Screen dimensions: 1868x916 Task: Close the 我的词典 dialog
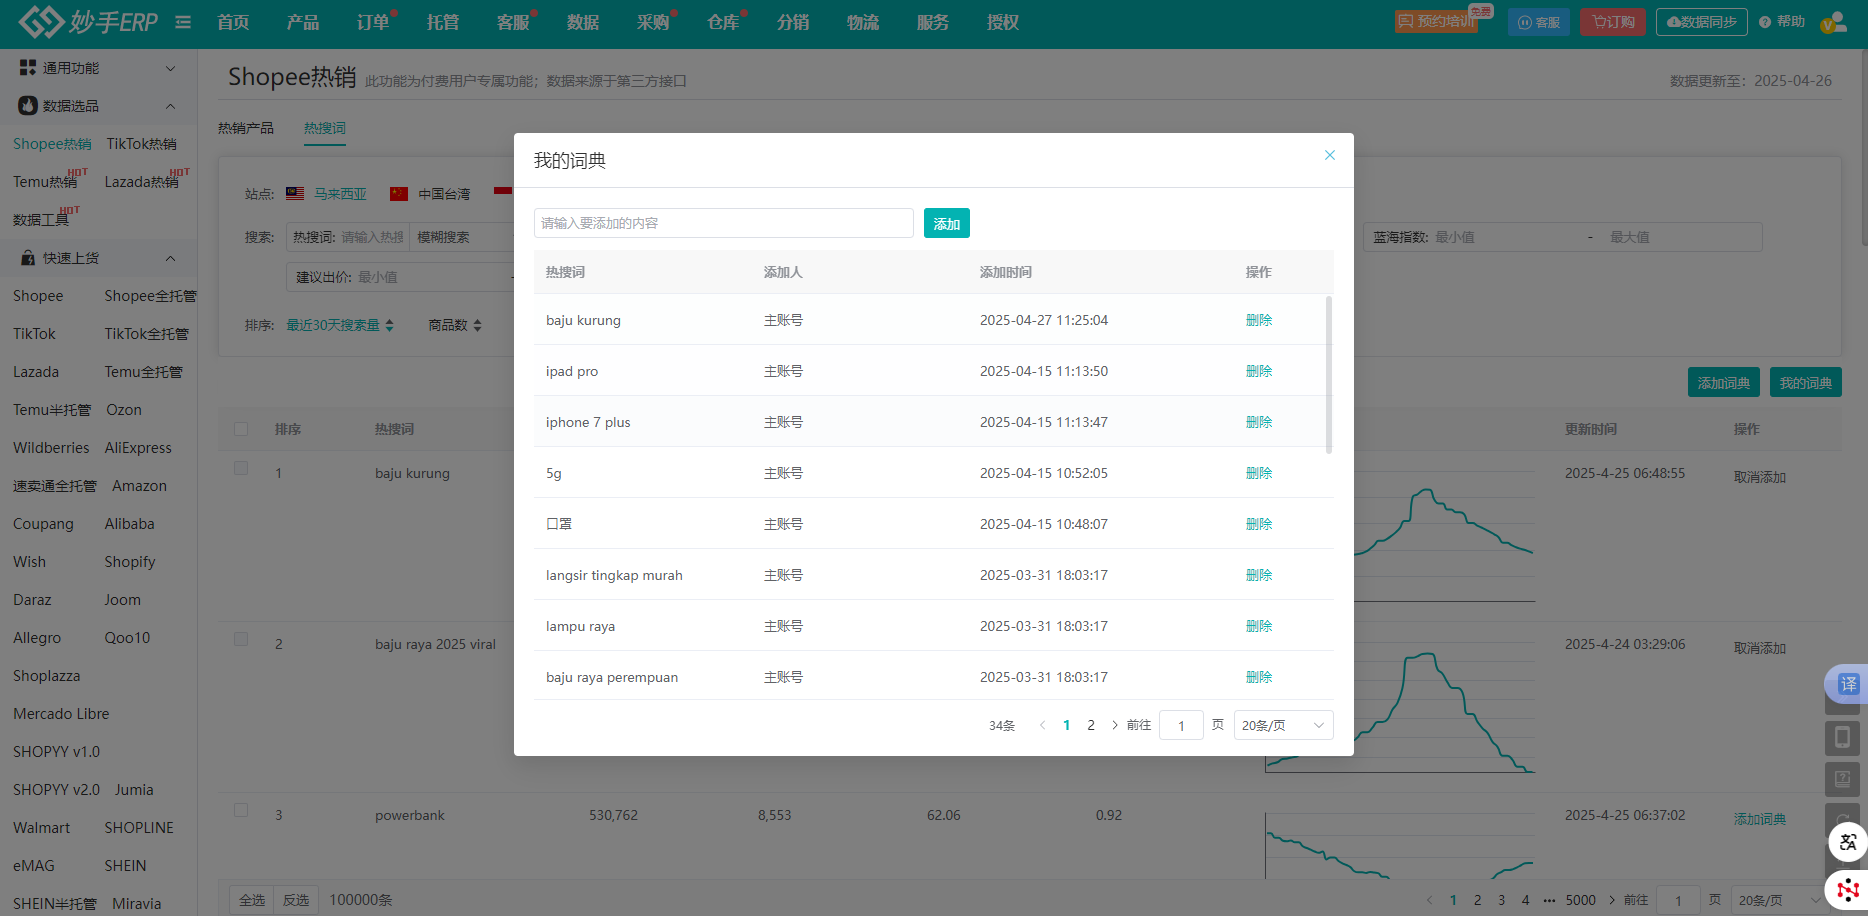1329,155
